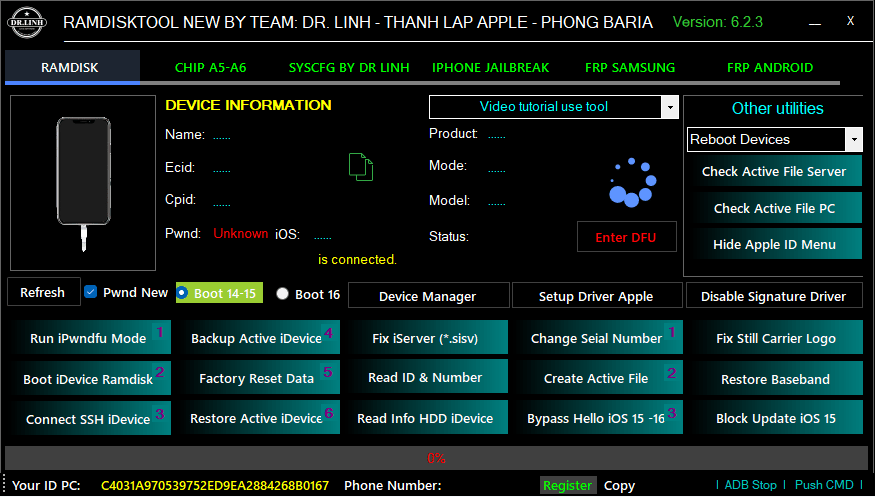The height and width of the screenshot is (498, 875).
Task: Click Boot iDevice Ramdisk button
Action: point(89,379)
